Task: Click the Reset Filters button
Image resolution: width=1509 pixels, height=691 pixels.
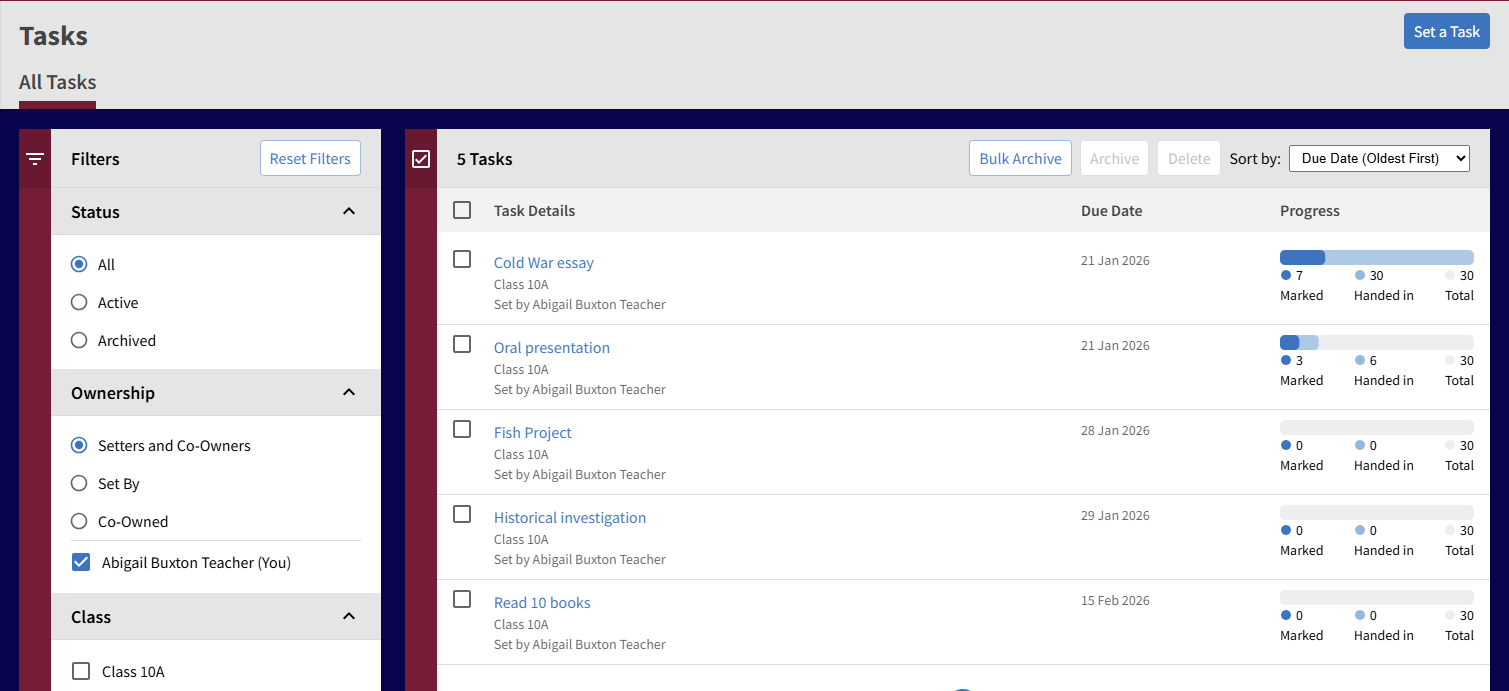Action: tap(310, 158)
